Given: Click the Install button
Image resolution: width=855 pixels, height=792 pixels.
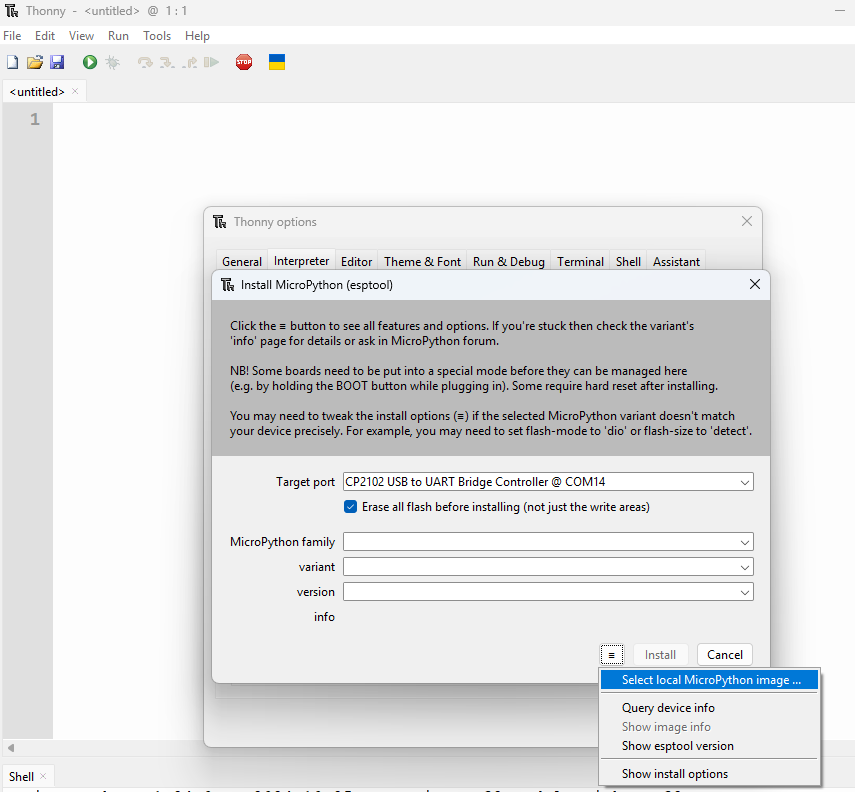Looking at the screenshot, I should click(x=660, y=655).
